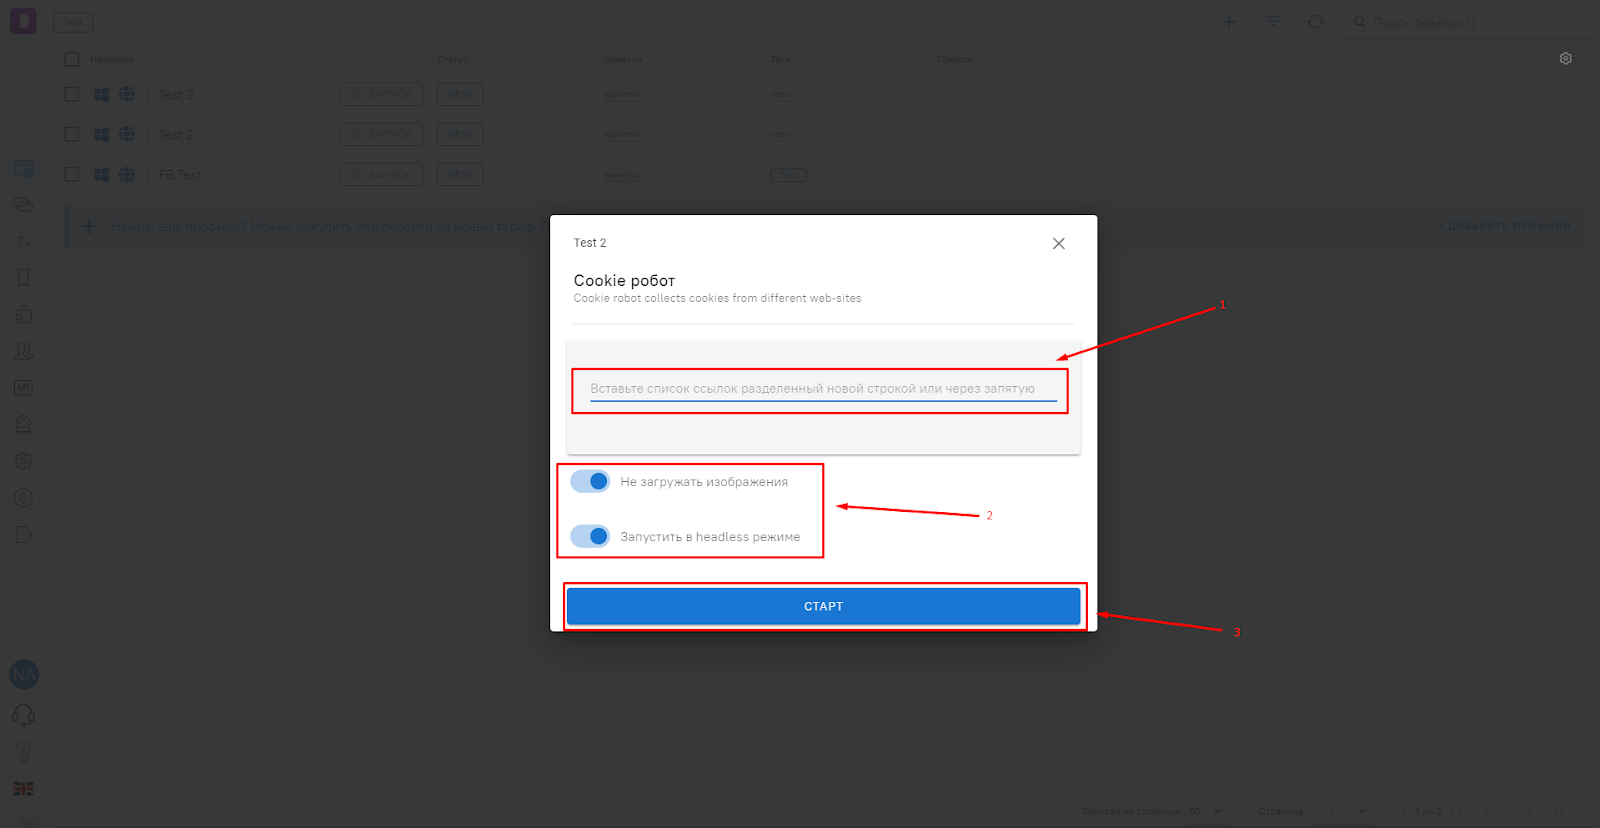Switch language via UK flag icon
This screenshot has width=1600, height=828.
[23, 789]
